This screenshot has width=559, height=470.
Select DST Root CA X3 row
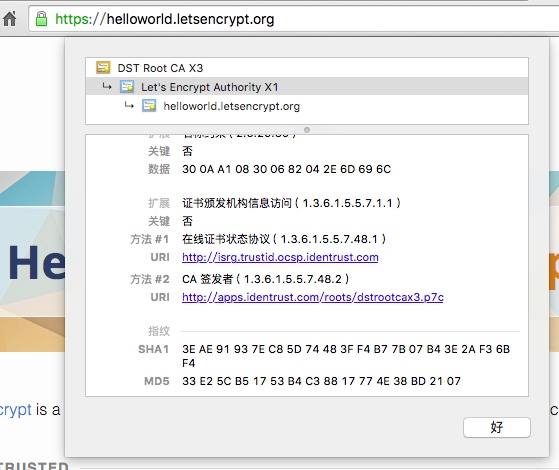[x=307, y=68]
